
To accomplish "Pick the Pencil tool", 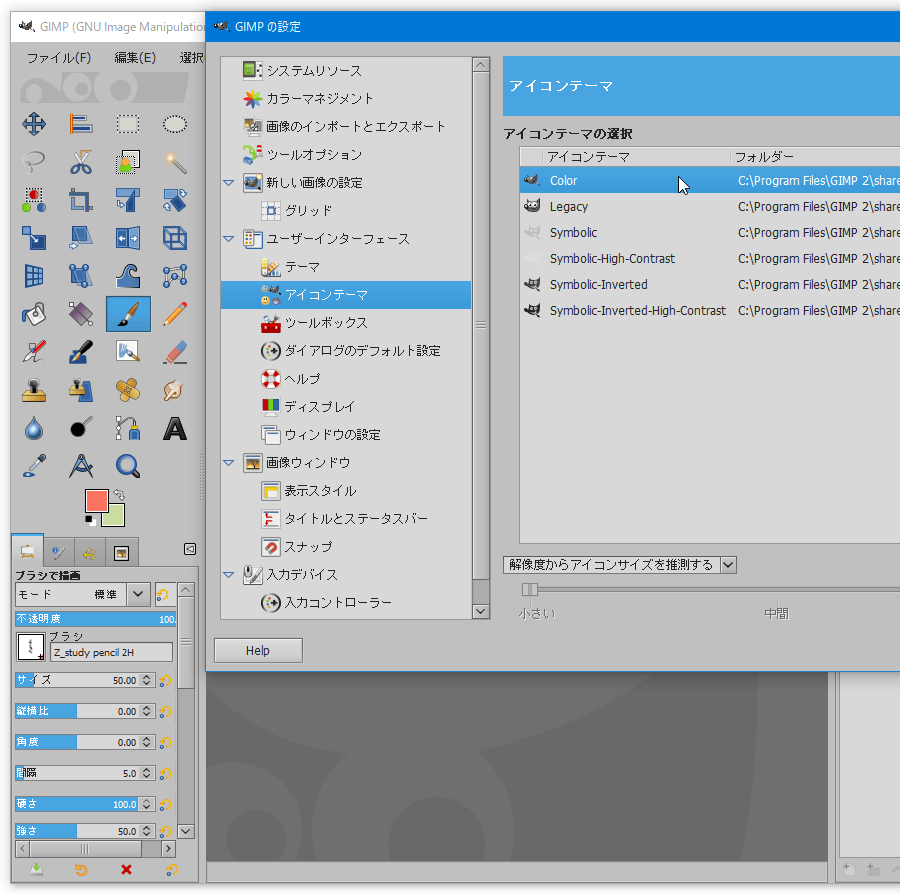I will point(174,314).
